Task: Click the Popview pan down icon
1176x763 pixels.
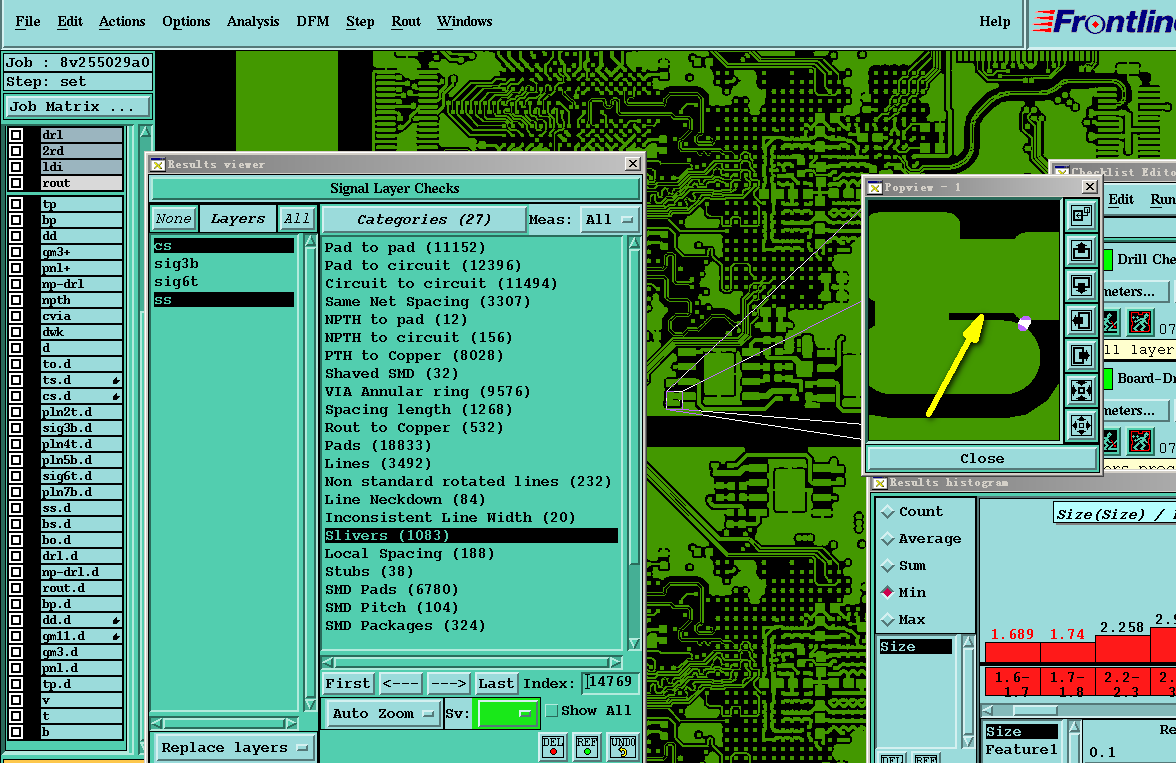Action: [x=1081, y=286]
